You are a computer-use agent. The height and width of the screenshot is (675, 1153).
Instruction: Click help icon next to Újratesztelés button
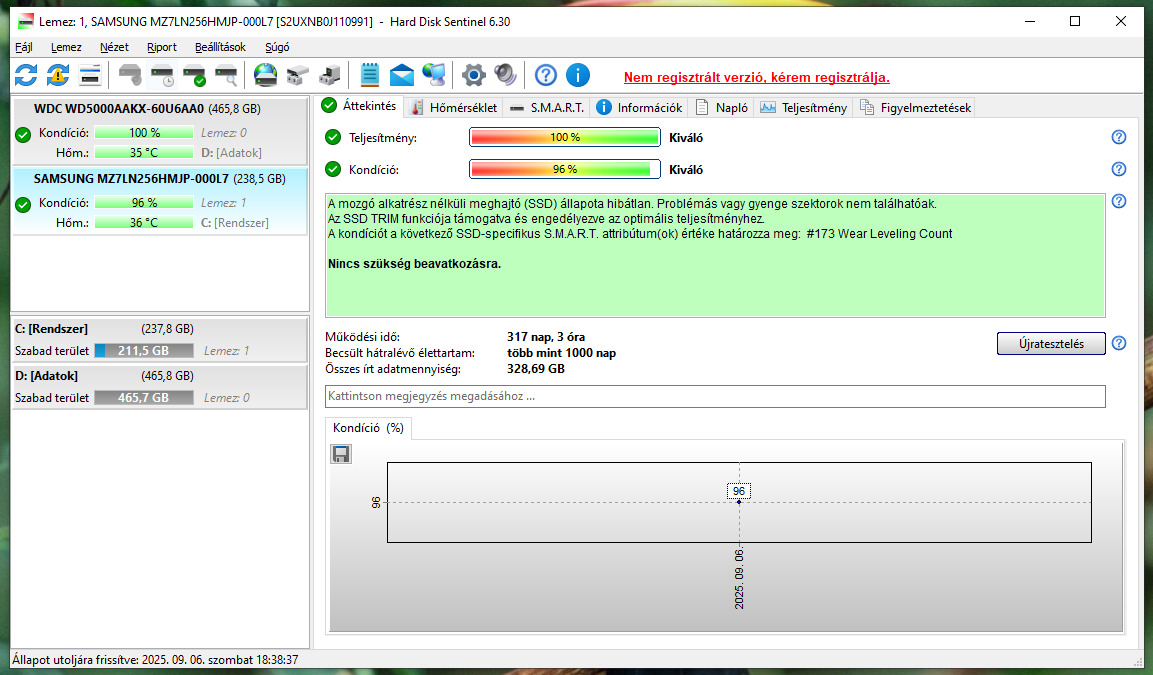[x=1118, y=343]
